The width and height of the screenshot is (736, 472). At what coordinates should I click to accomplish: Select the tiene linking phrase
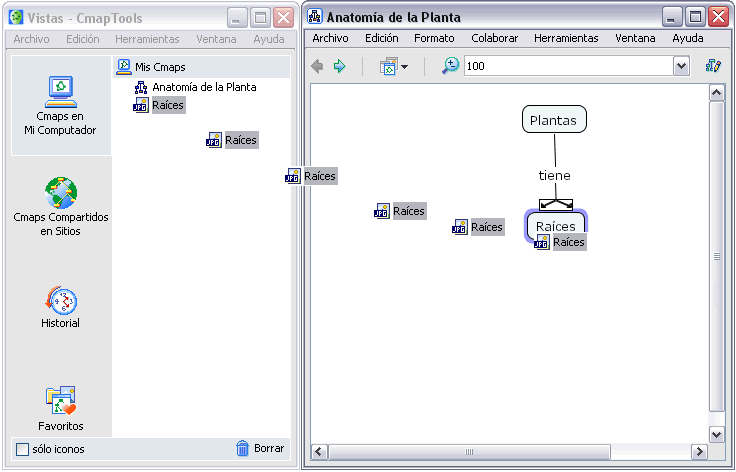(x=554, y=175)
